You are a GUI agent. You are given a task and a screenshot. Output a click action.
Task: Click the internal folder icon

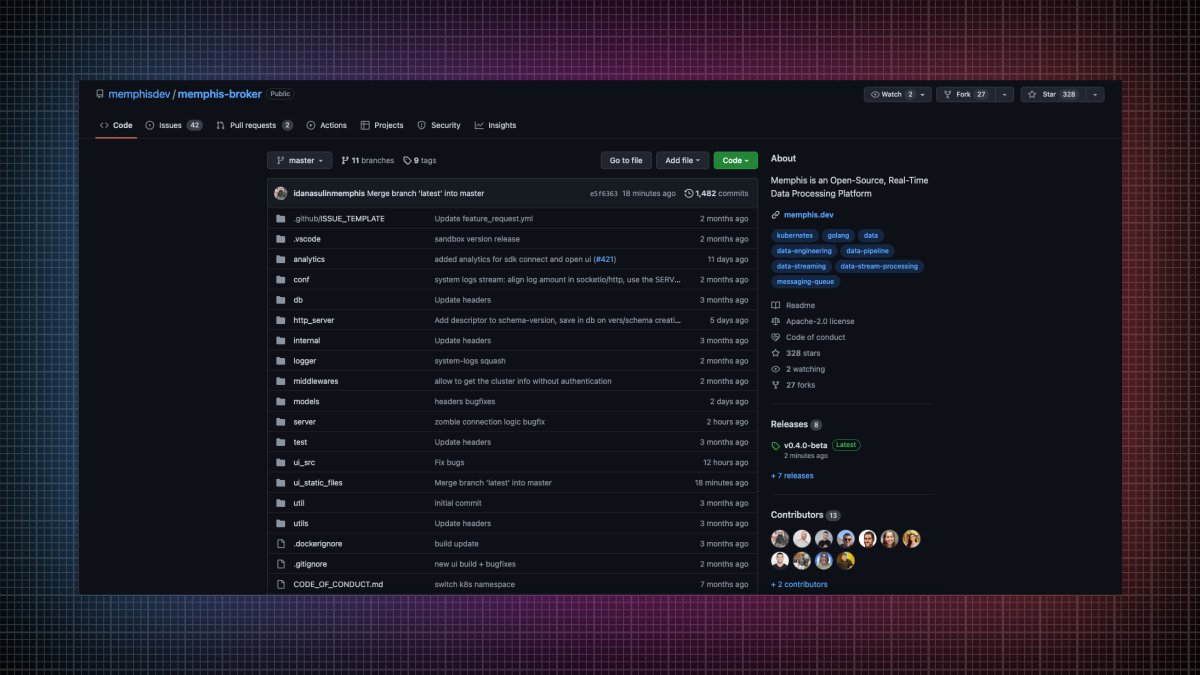tap(281, 340)
